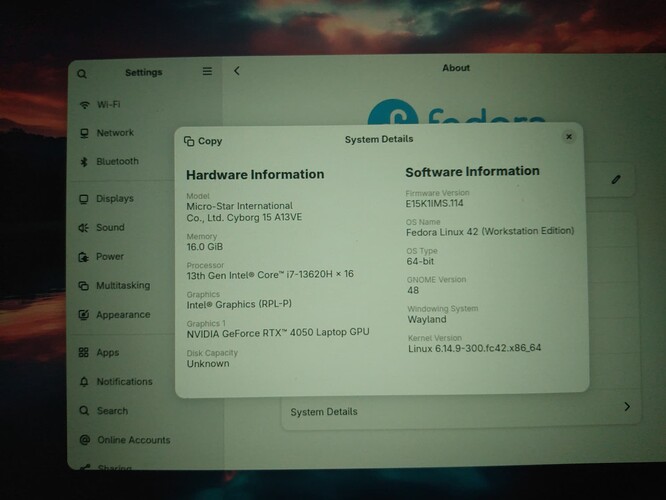This screenshot has height=500, width=666.
Task: Click the Online Accounts at-sign icon
Action: [85, 440]
